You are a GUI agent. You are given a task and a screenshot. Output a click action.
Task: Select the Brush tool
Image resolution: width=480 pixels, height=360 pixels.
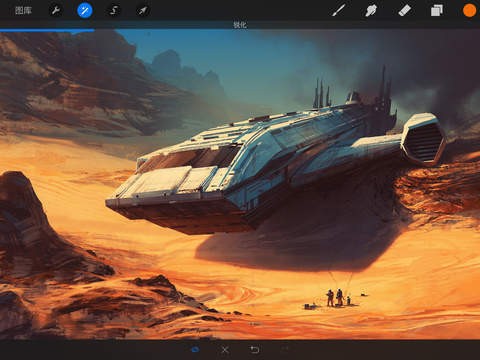coord(339,10)
